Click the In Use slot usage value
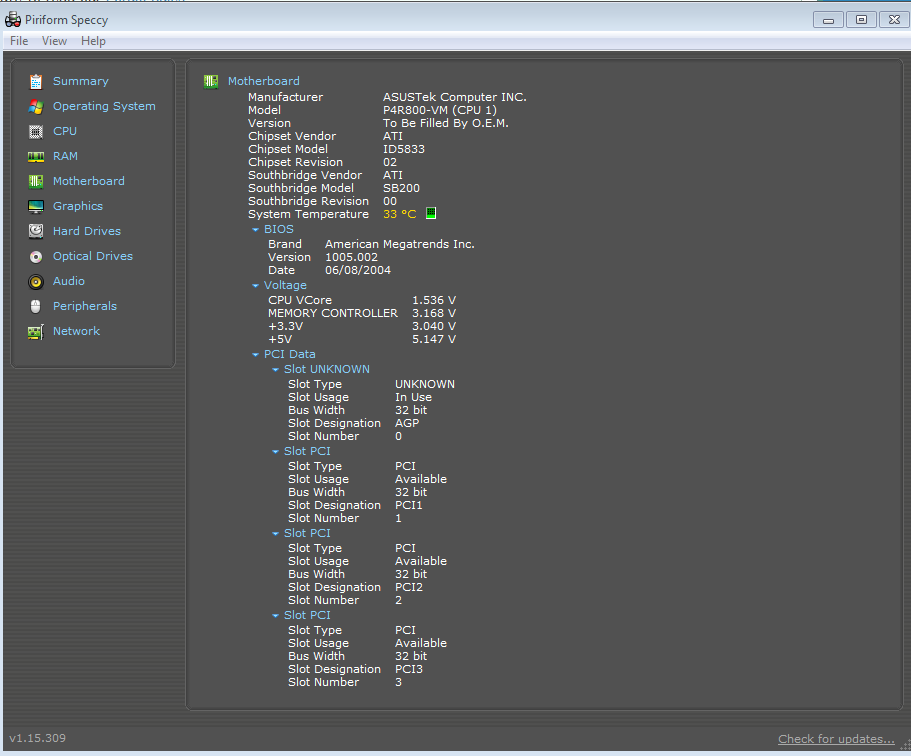Viewport: 911px width, 756px height. [414, 397]
